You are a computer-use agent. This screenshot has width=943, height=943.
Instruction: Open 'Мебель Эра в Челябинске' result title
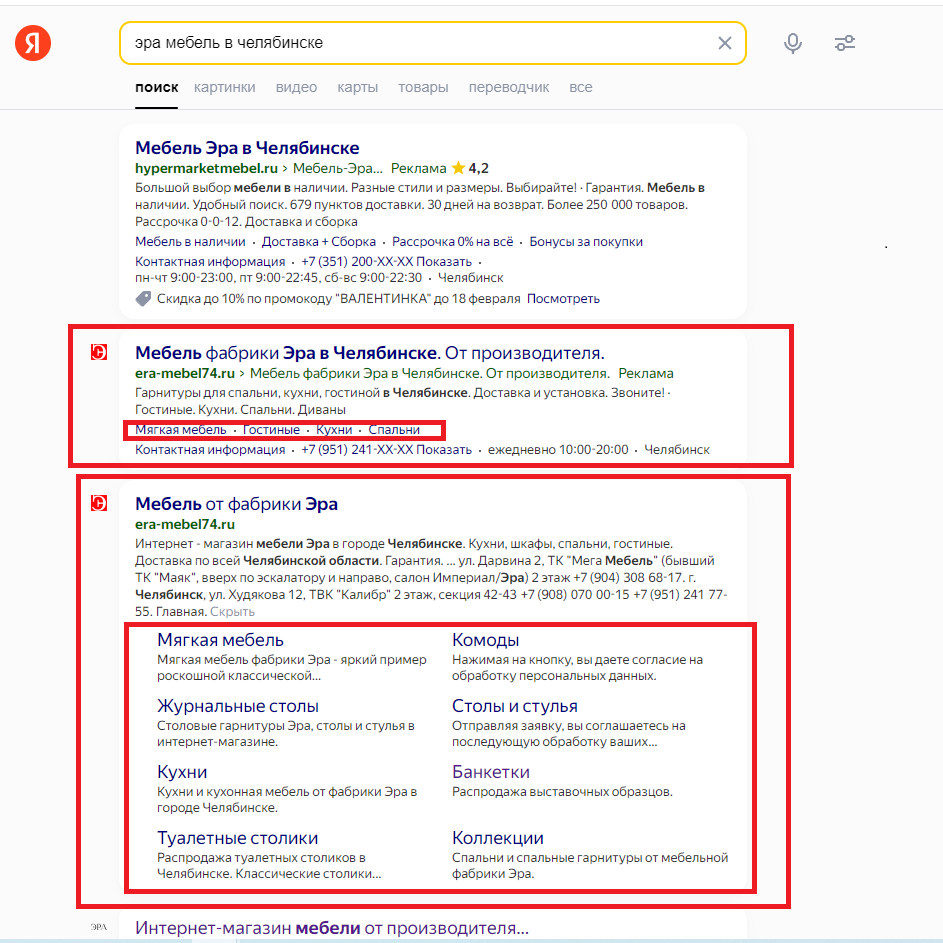coord(247,147)
